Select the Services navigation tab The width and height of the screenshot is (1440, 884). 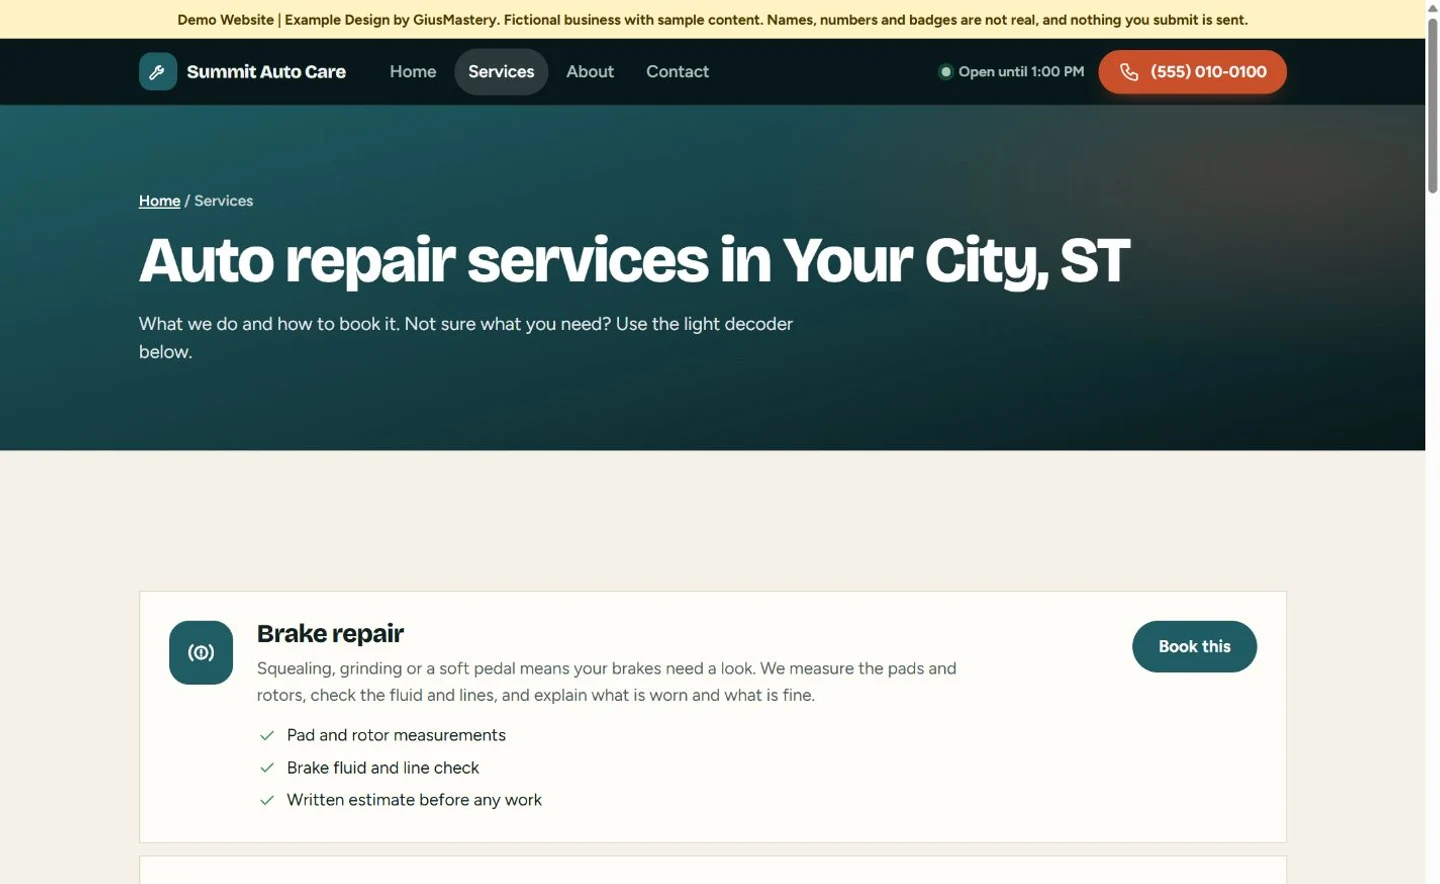501,72
